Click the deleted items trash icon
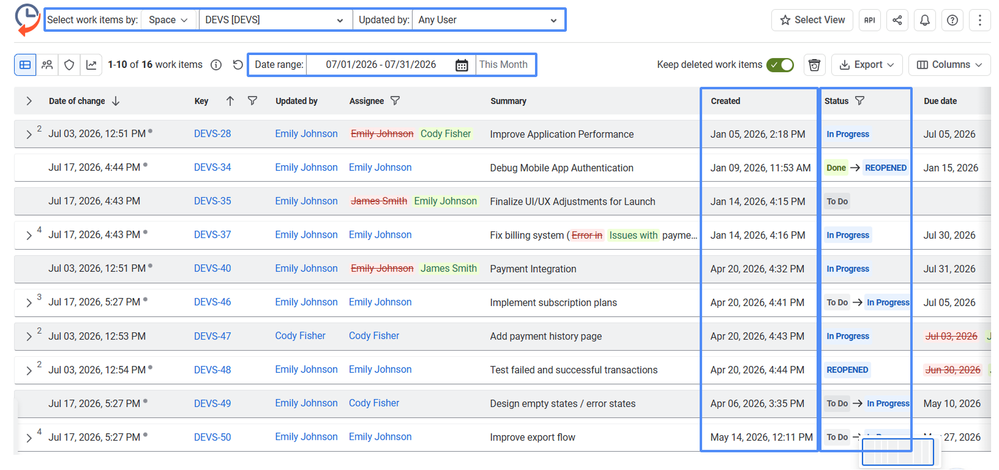 pos(814,64)
